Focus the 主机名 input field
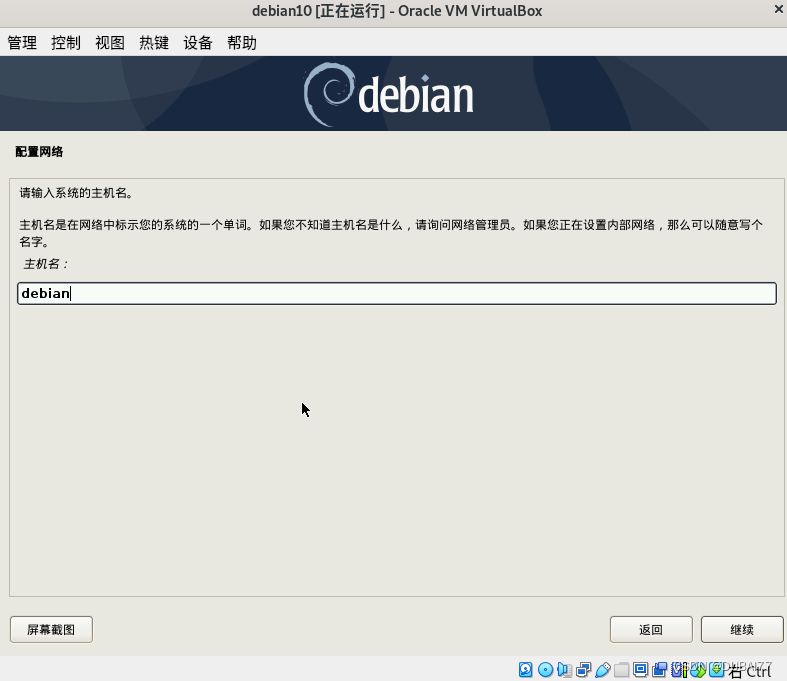 [x=397, y=293]
